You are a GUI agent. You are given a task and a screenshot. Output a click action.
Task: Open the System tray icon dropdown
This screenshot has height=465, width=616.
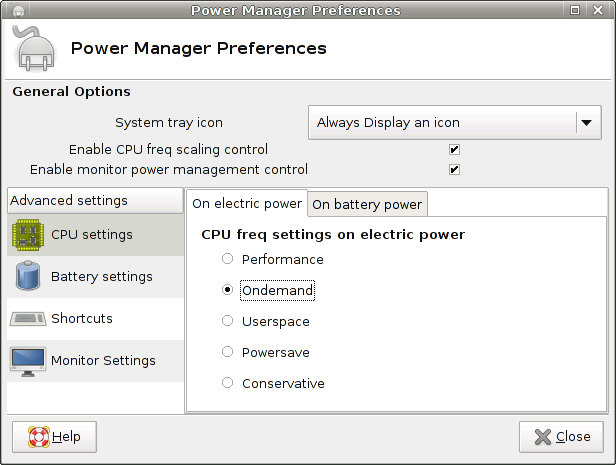[x=442, y=123]
